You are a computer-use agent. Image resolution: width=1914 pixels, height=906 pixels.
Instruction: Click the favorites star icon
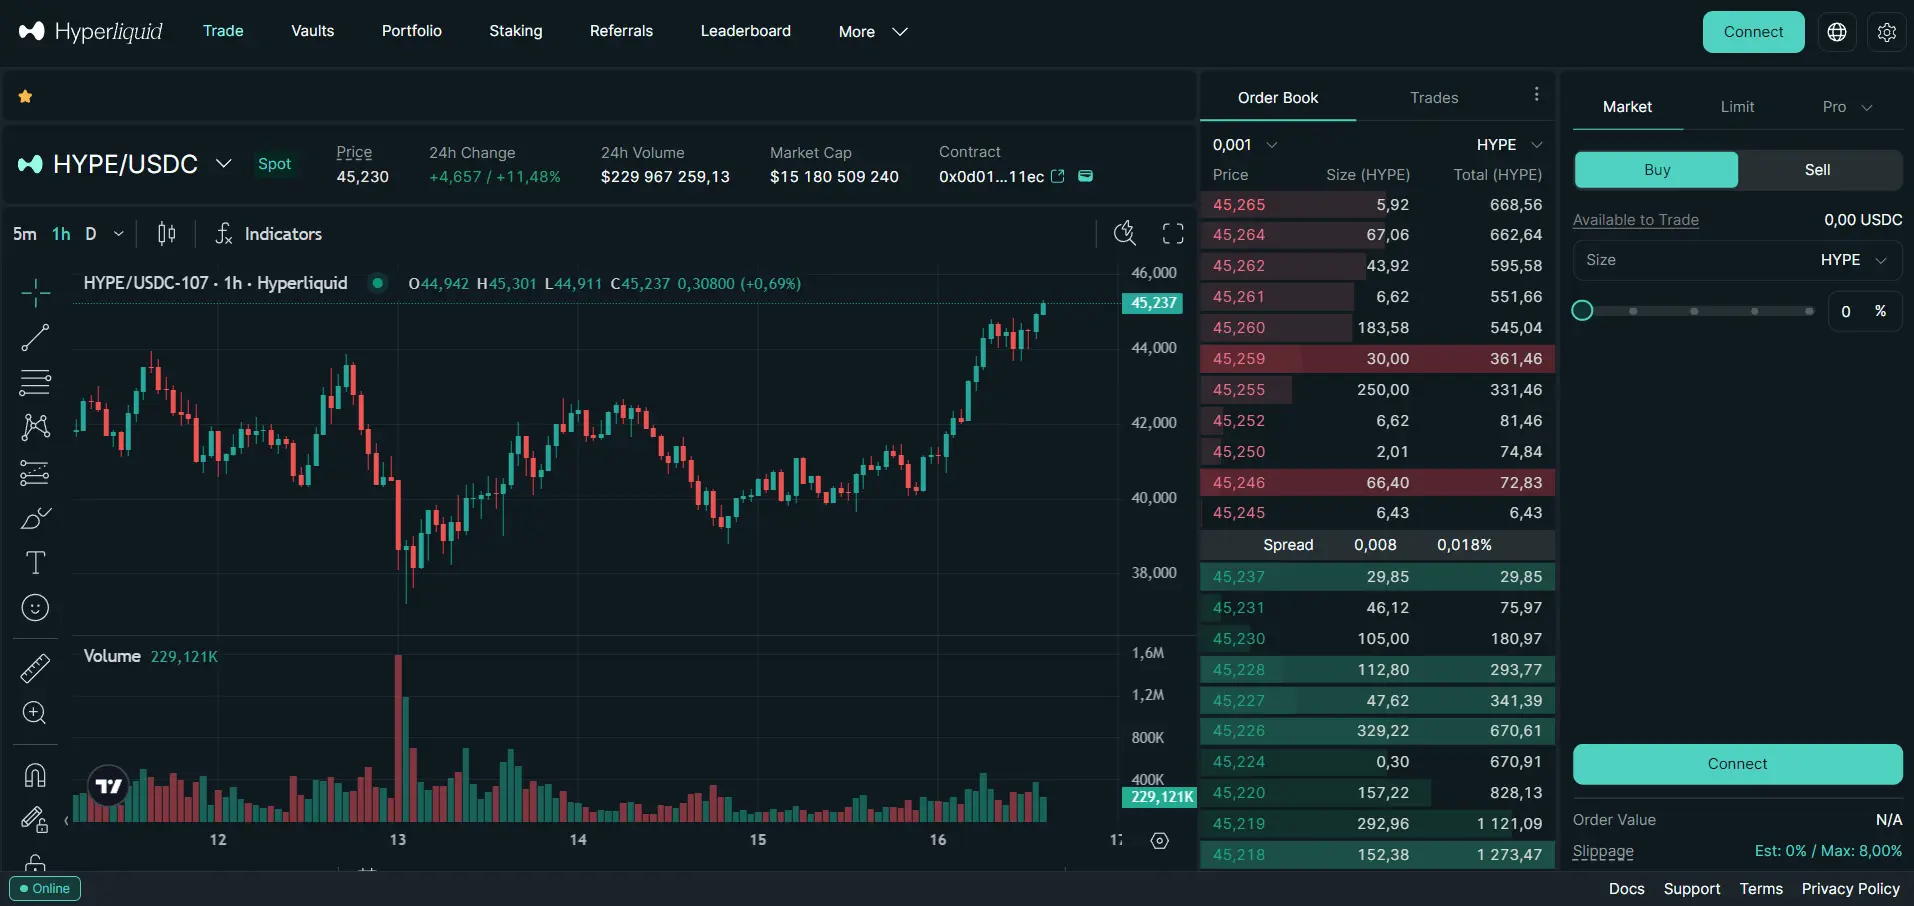click(26, 97)
